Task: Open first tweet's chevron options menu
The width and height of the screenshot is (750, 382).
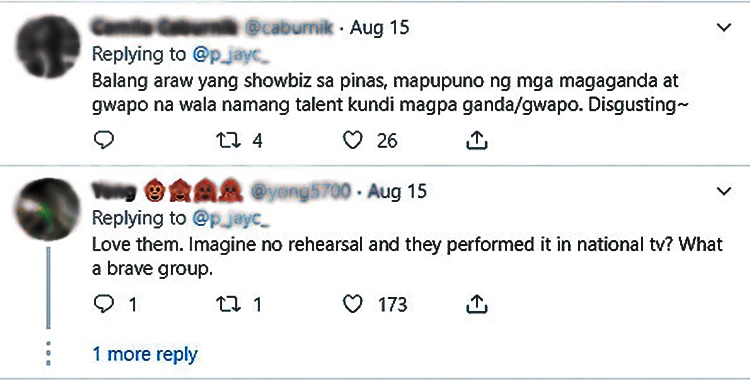Action: pos(724,28)
